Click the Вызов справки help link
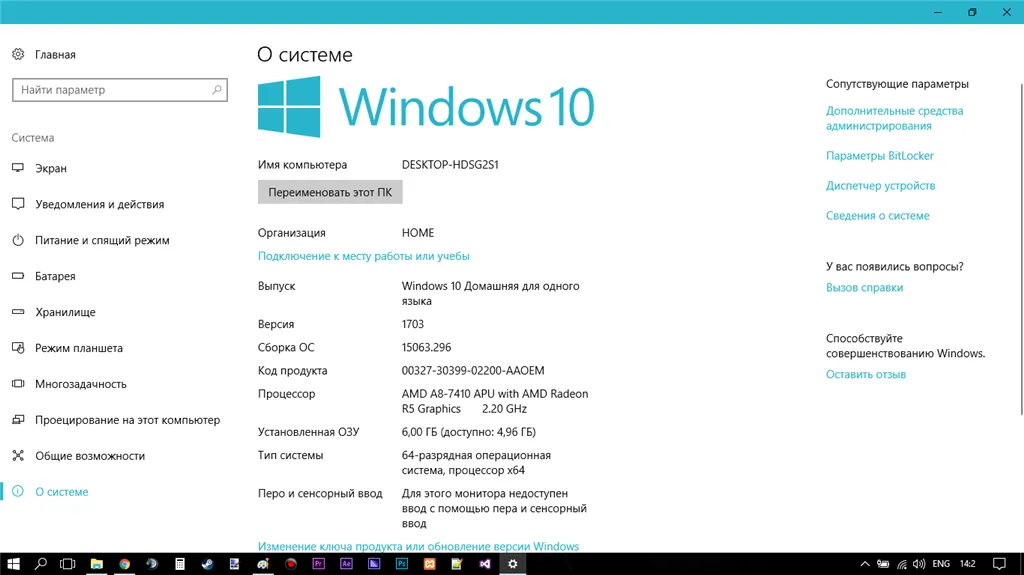This screenshot has width=1024, height=575. click(x=864, y=288)
